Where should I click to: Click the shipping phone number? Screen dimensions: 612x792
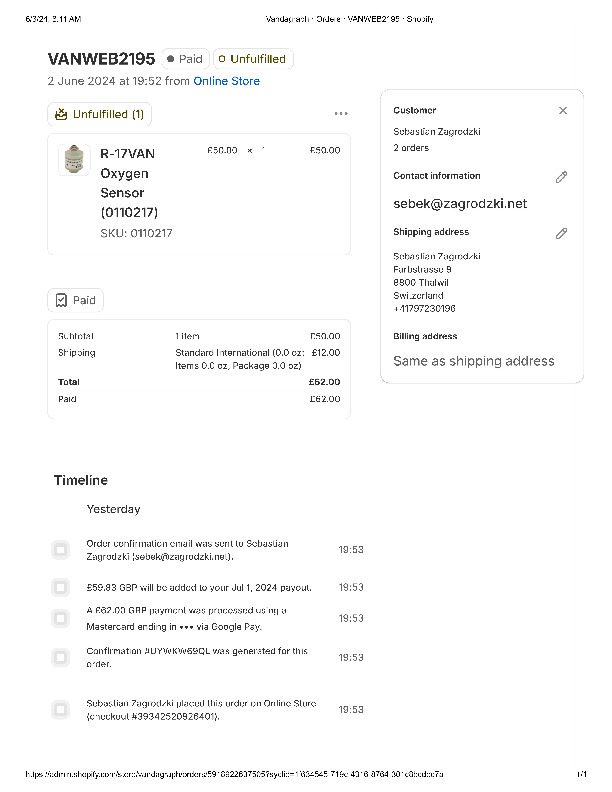pyautogui.click(x=424, y=309)
